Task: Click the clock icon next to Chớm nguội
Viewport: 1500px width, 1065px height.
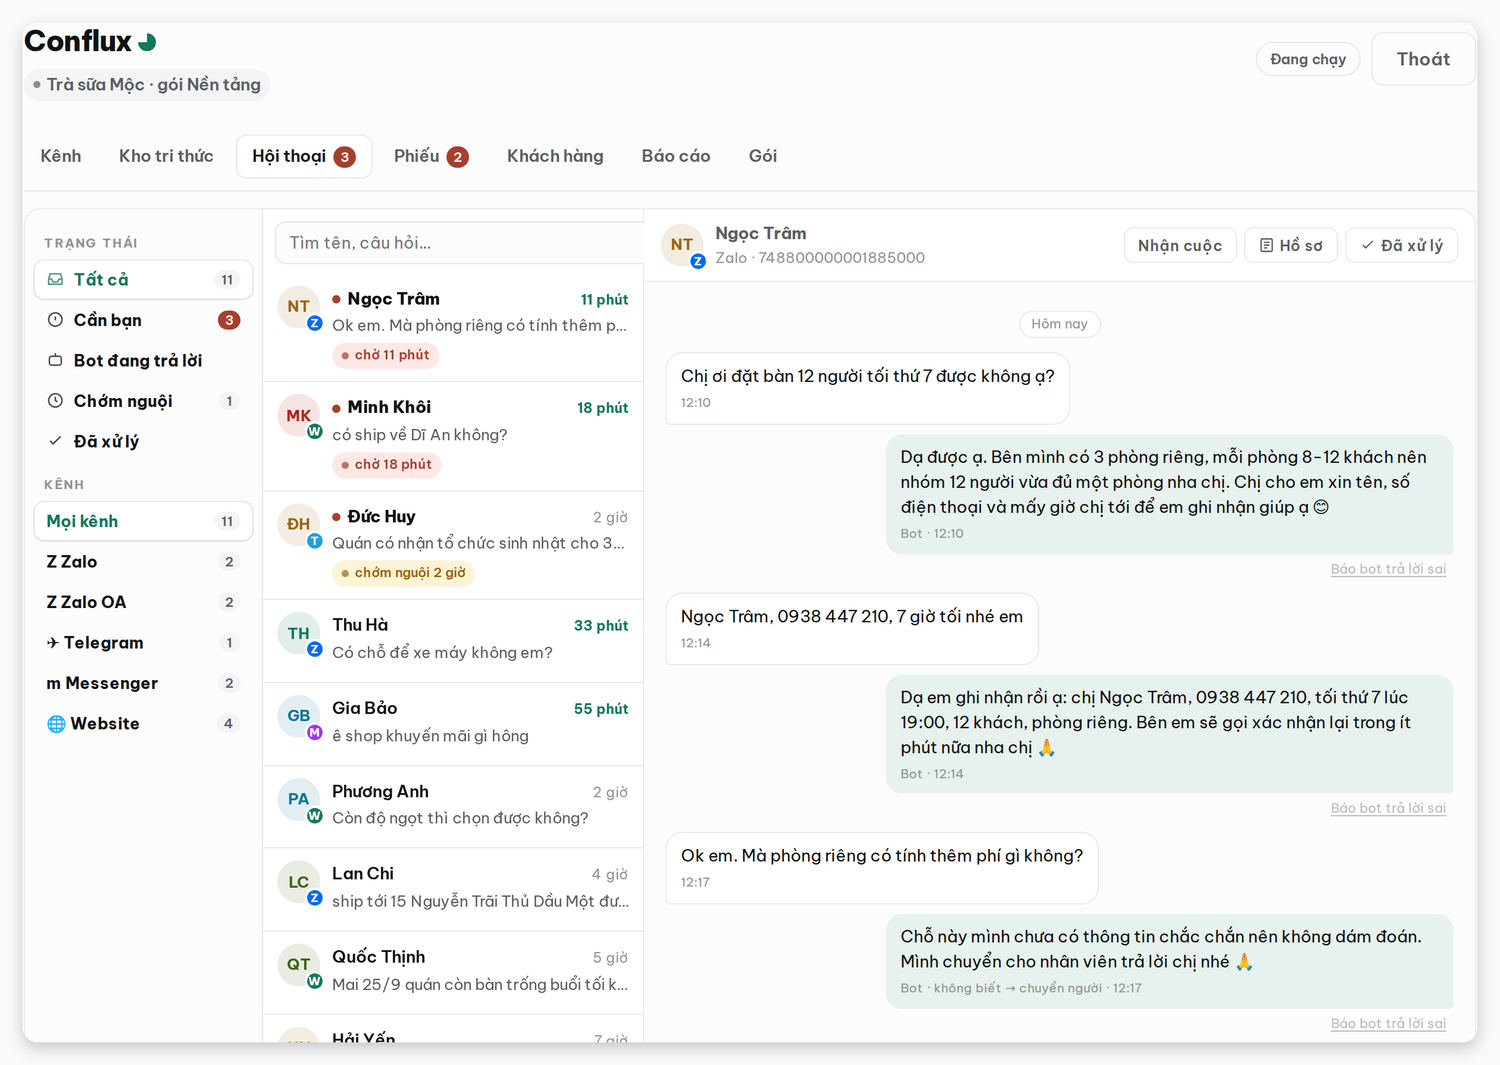Action: point(56,401)
